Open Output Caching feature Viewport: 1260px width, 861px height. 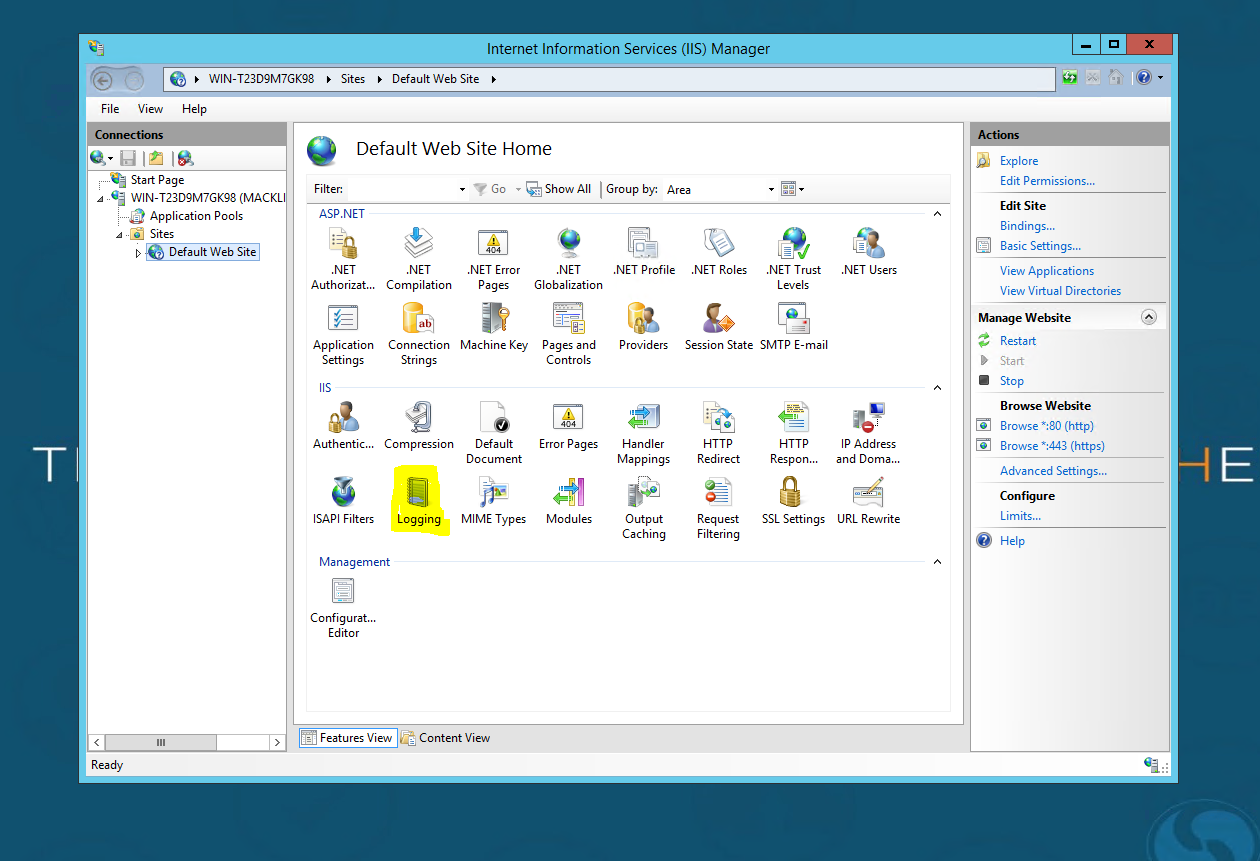click(643, 507)
